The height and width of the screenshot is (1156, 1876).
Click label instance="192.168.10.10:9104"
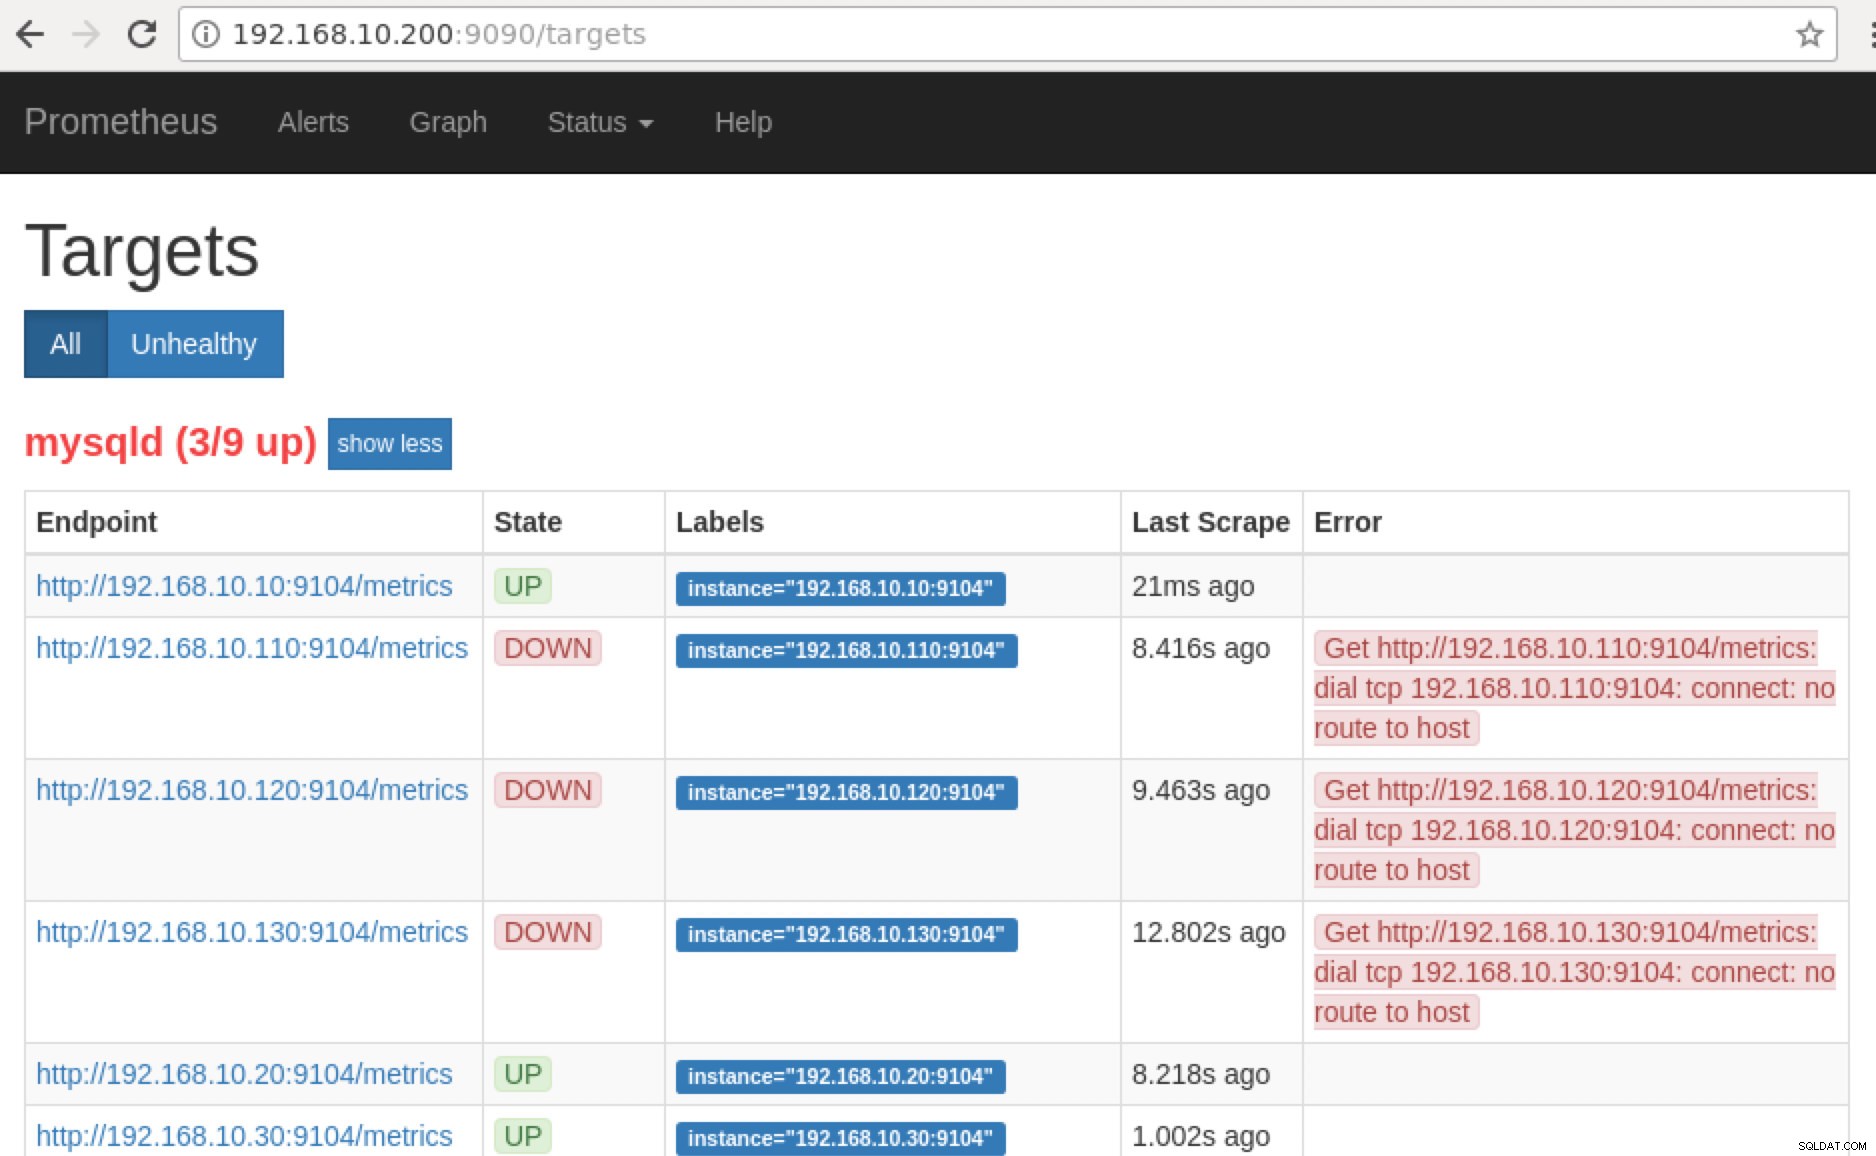click(x=840, y=588)
